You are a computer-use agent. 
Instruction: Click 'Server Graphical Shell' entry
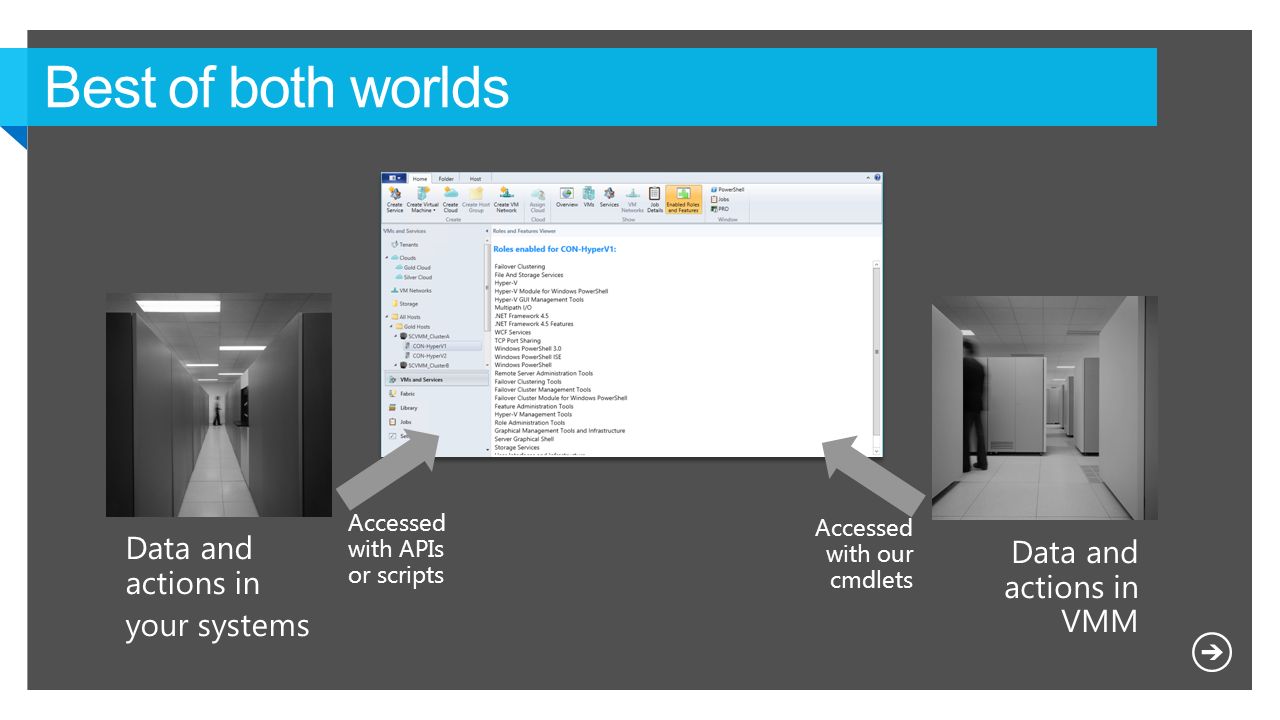(524, 439)
